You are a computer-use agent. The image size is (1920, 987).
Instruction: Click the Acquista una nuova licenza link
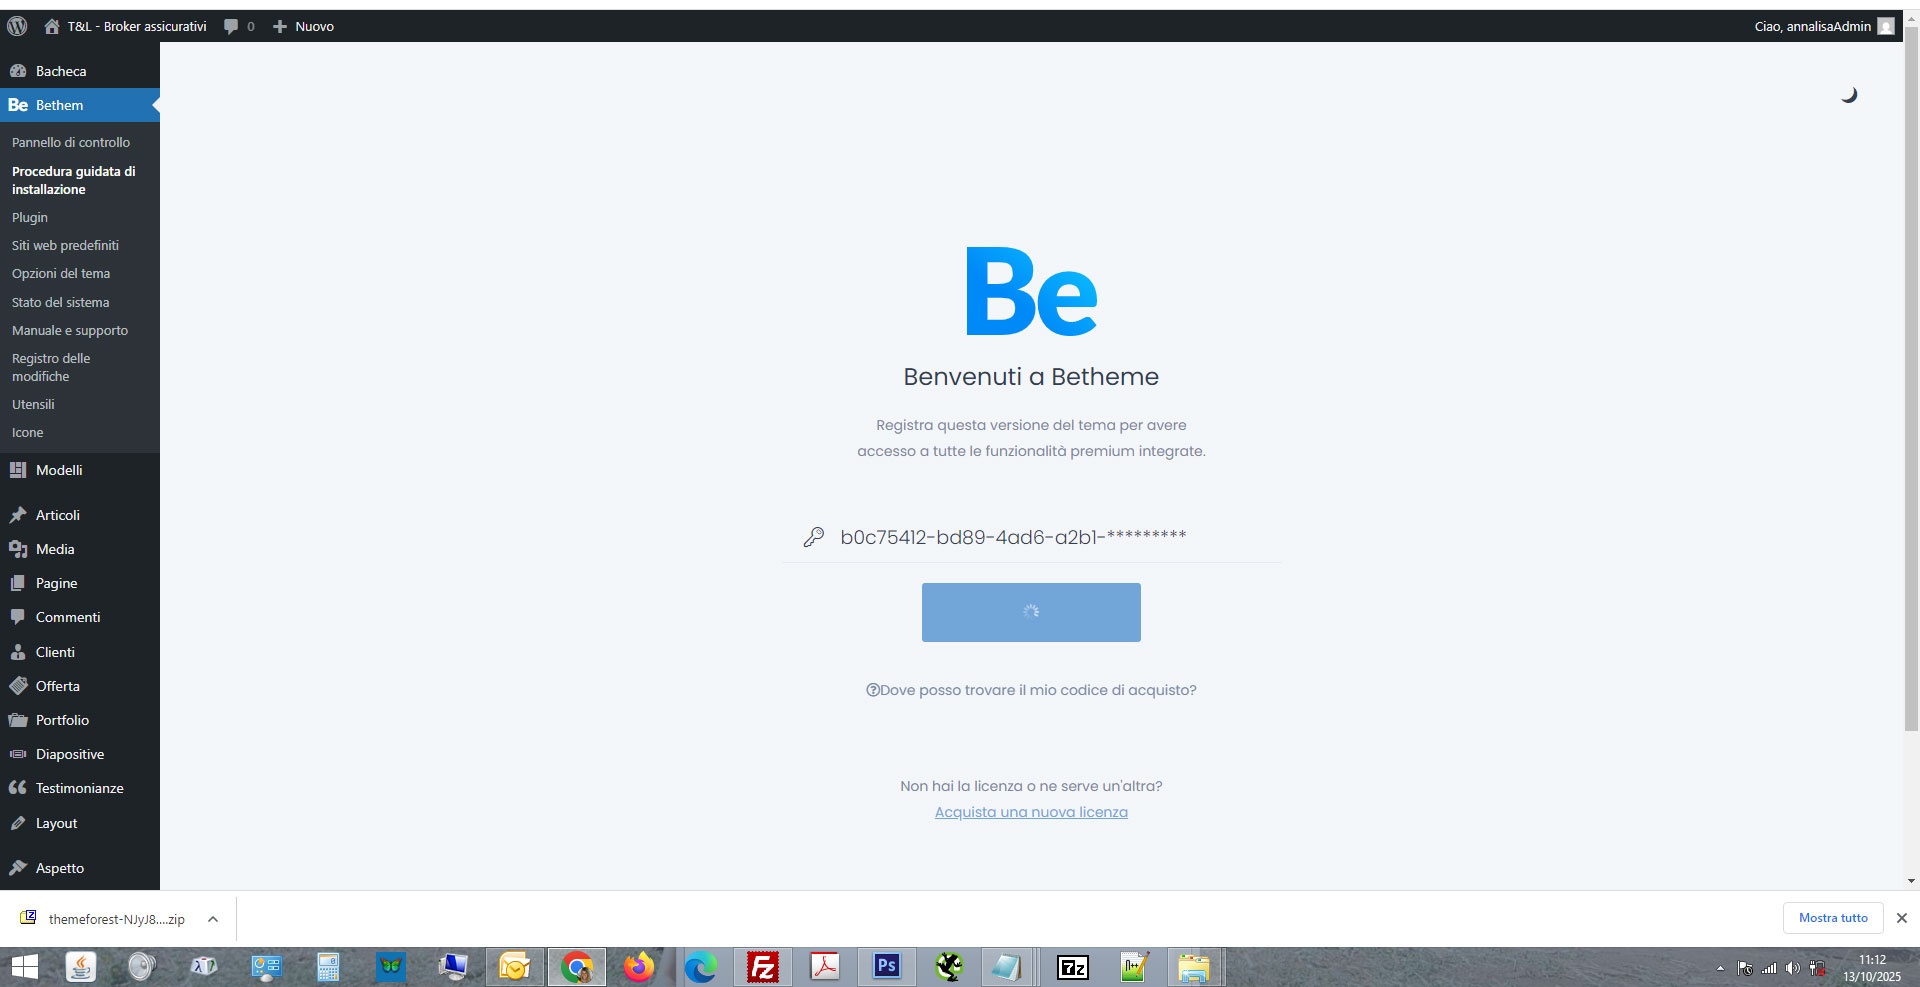click(1031, 812)
